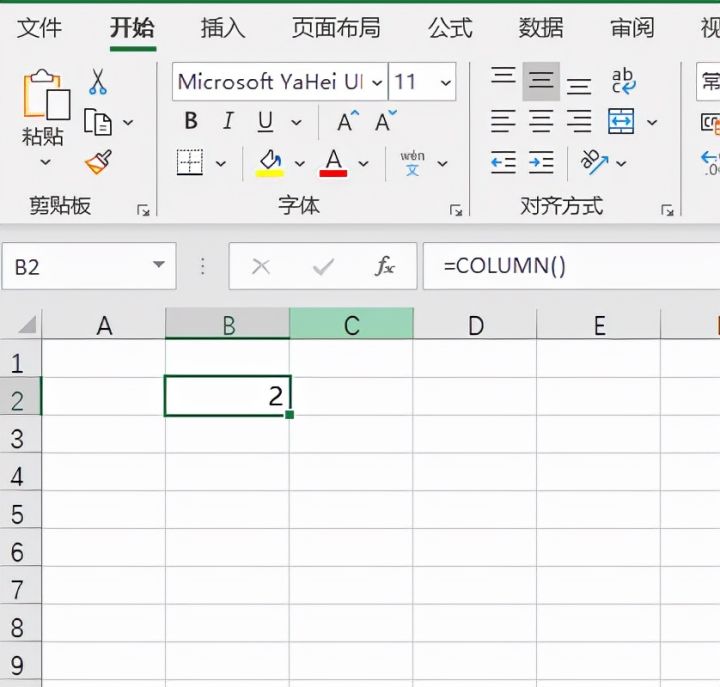This screenshot has width=720, height=687.
Task: Expand font color dropdown arrow
Action: (x=363, y=163)
